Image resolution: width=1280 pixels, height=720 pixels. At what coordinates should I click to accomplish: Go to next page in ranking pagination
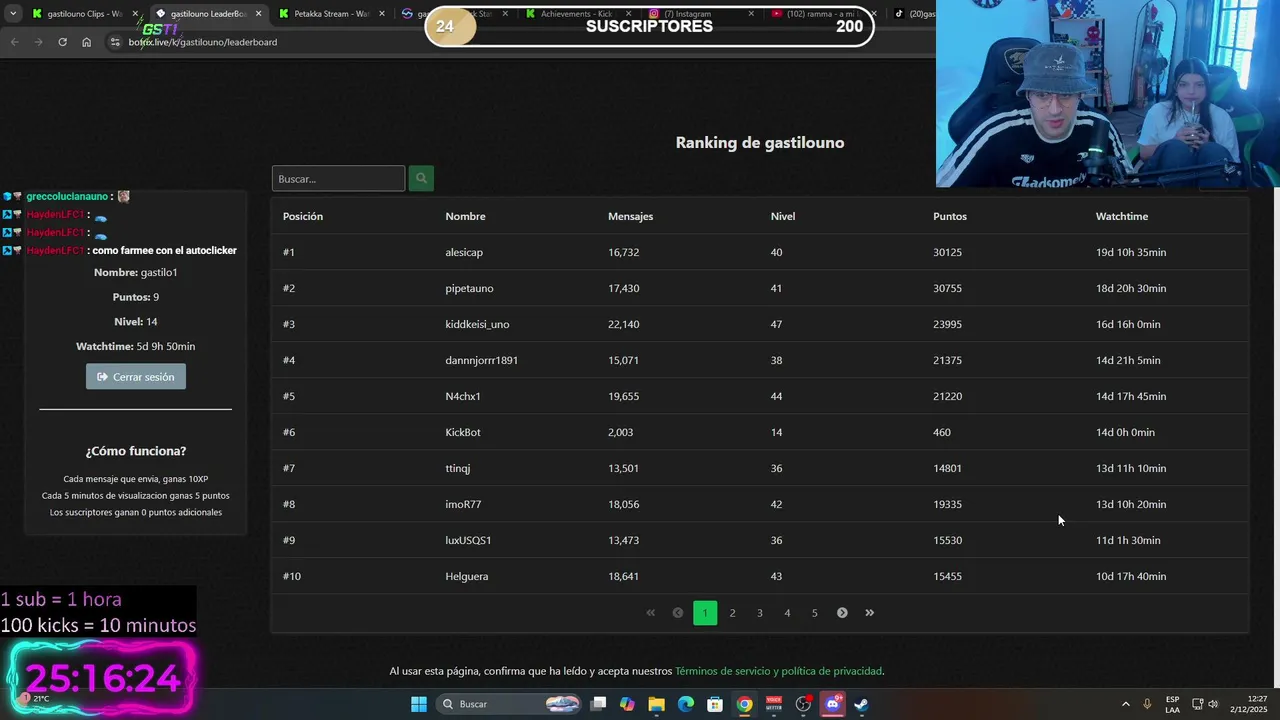[842, 613]
